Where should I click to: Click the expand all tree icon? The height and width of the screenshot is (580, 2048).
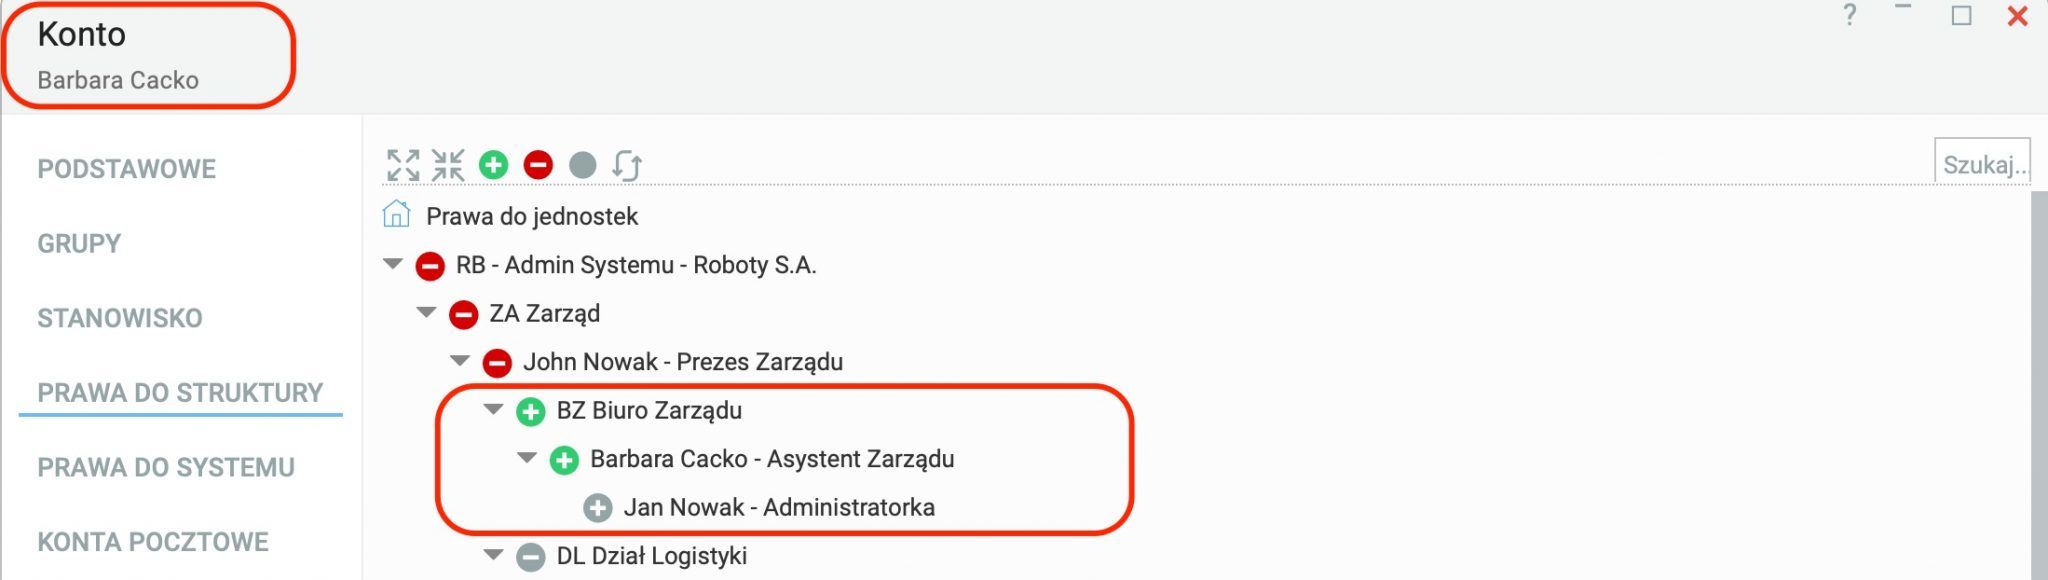403,165
